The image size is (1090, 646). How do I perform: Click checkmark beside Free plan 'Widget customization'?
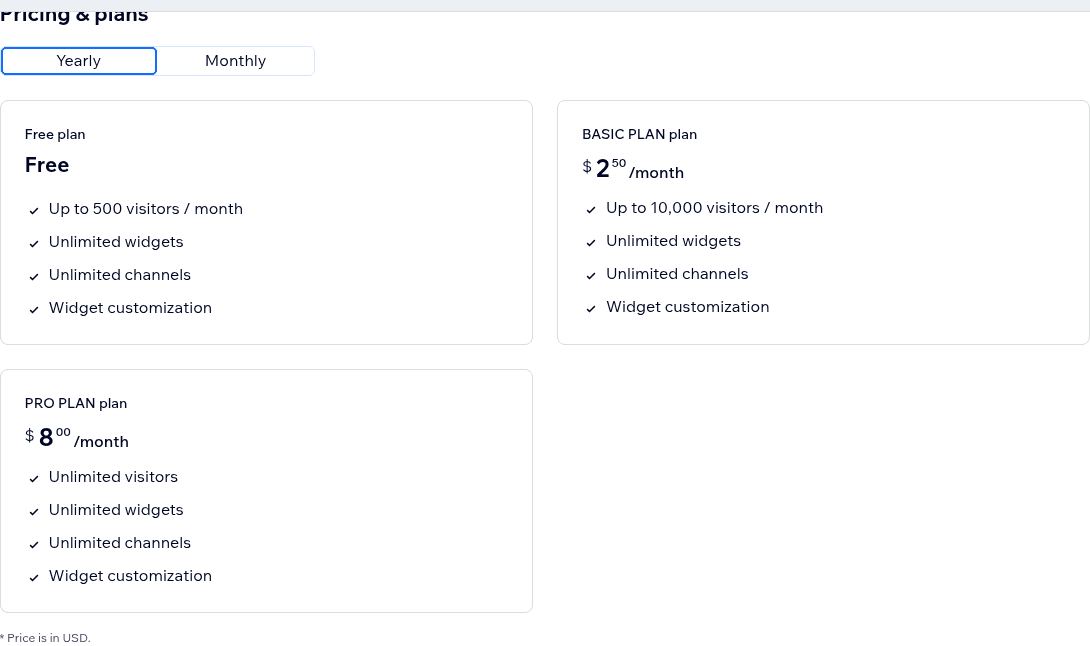tap(34, 309)
